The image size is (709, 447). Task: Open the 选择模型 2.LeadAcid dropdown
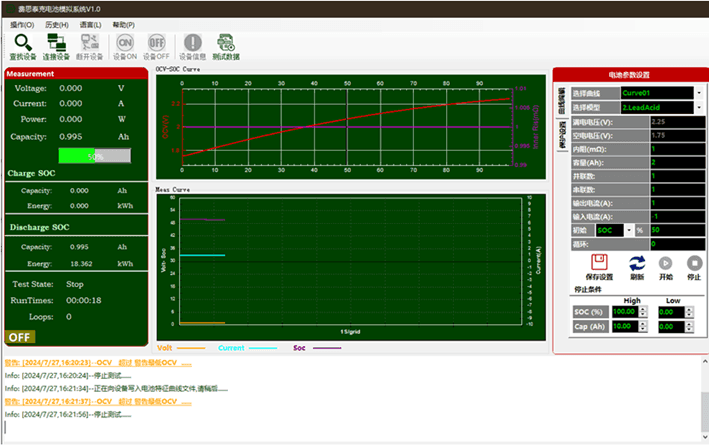(x=698, y=106)
